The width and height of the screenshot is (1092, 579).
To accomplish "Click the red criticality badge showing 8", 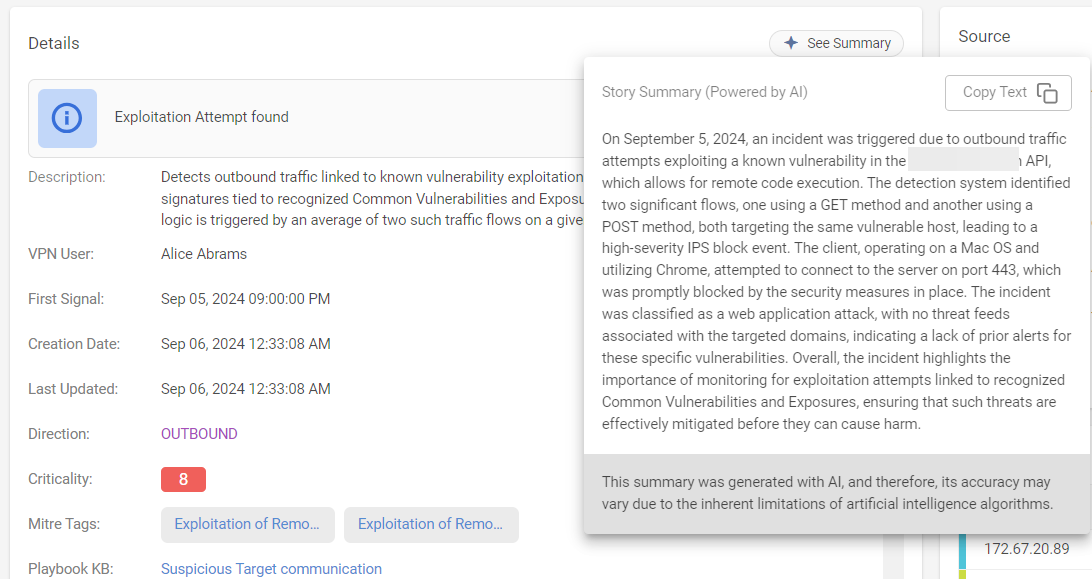I will point(183,479).
